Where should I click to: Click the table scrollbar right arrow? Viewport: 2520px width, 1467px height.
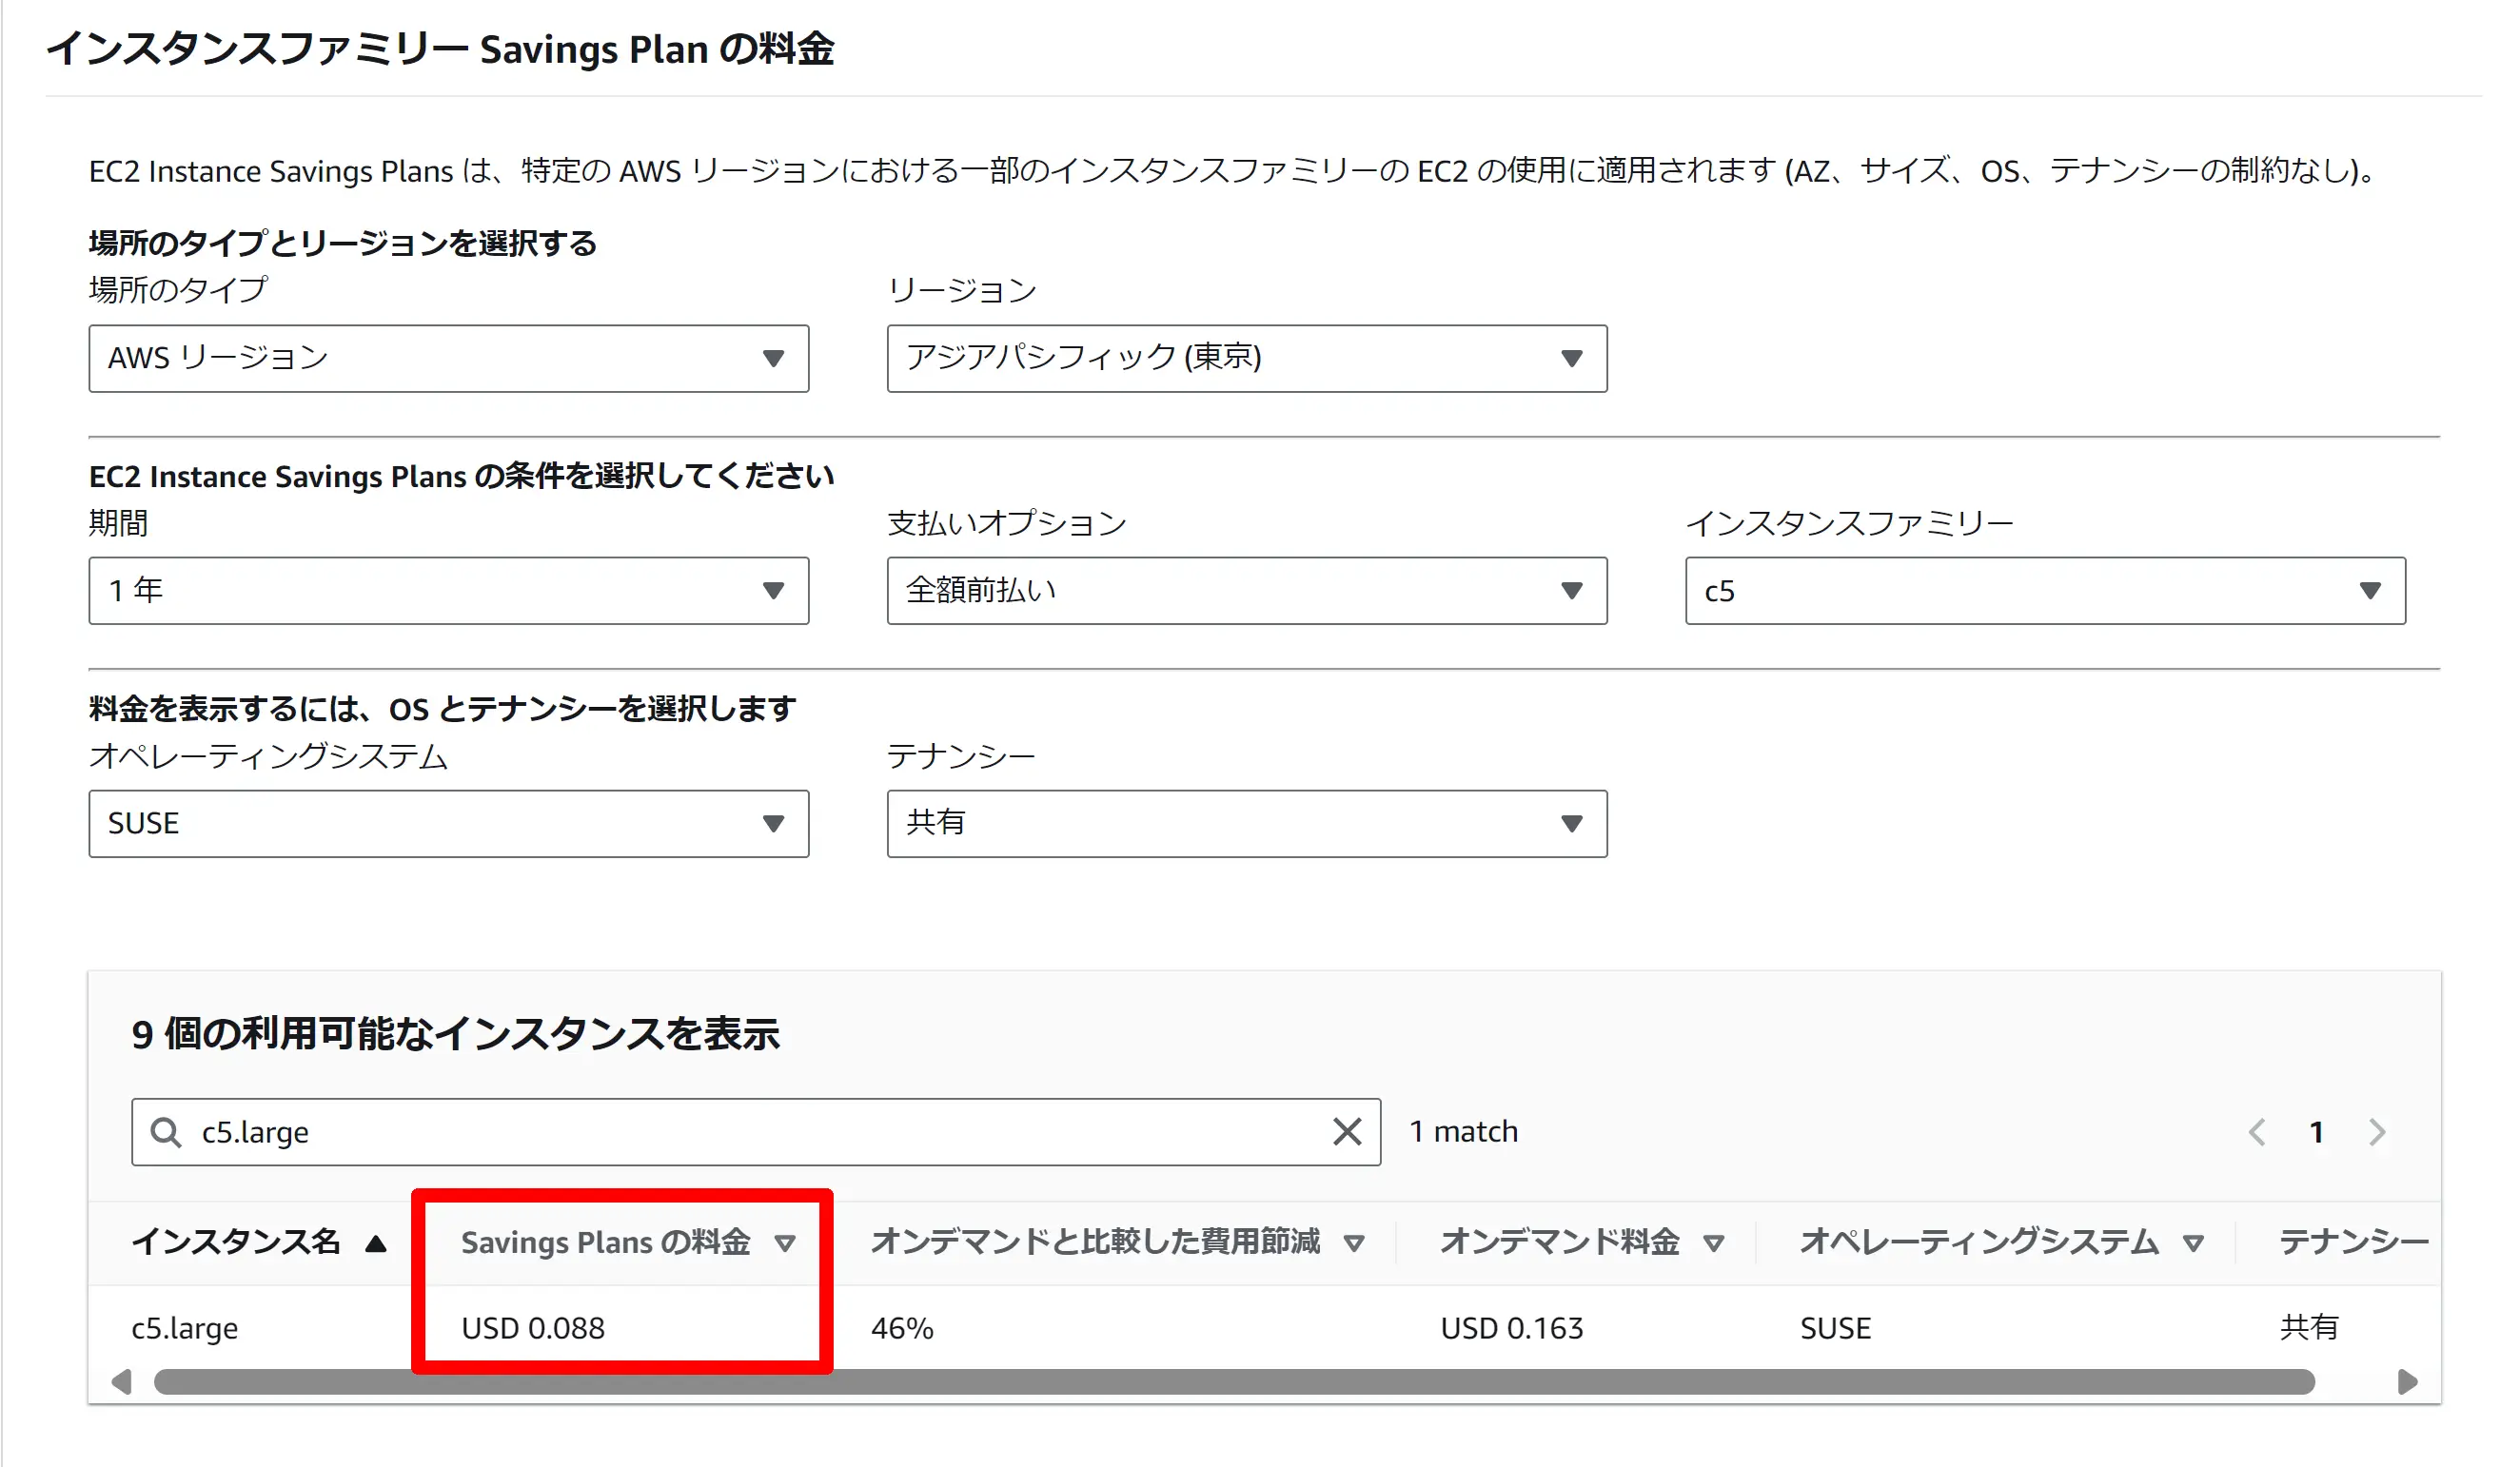2408,1382
